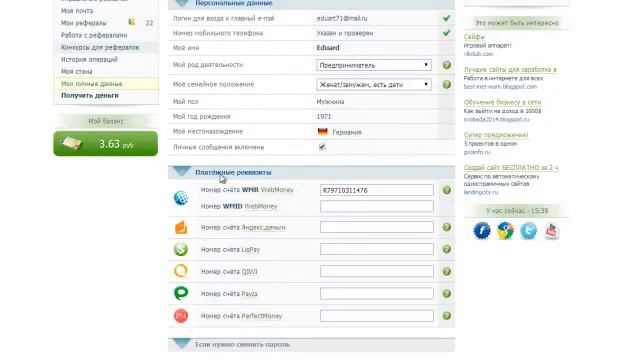
Task: Toggle the 'Личные сообщения включены' checkbox
Action: pyautogui.click(x=322, y=147)
